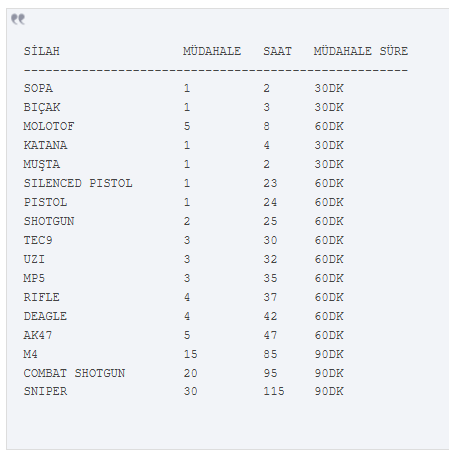Viewport: 449px width, 456px height.
Task: Click the UZI entry
Action: (34, 259)
